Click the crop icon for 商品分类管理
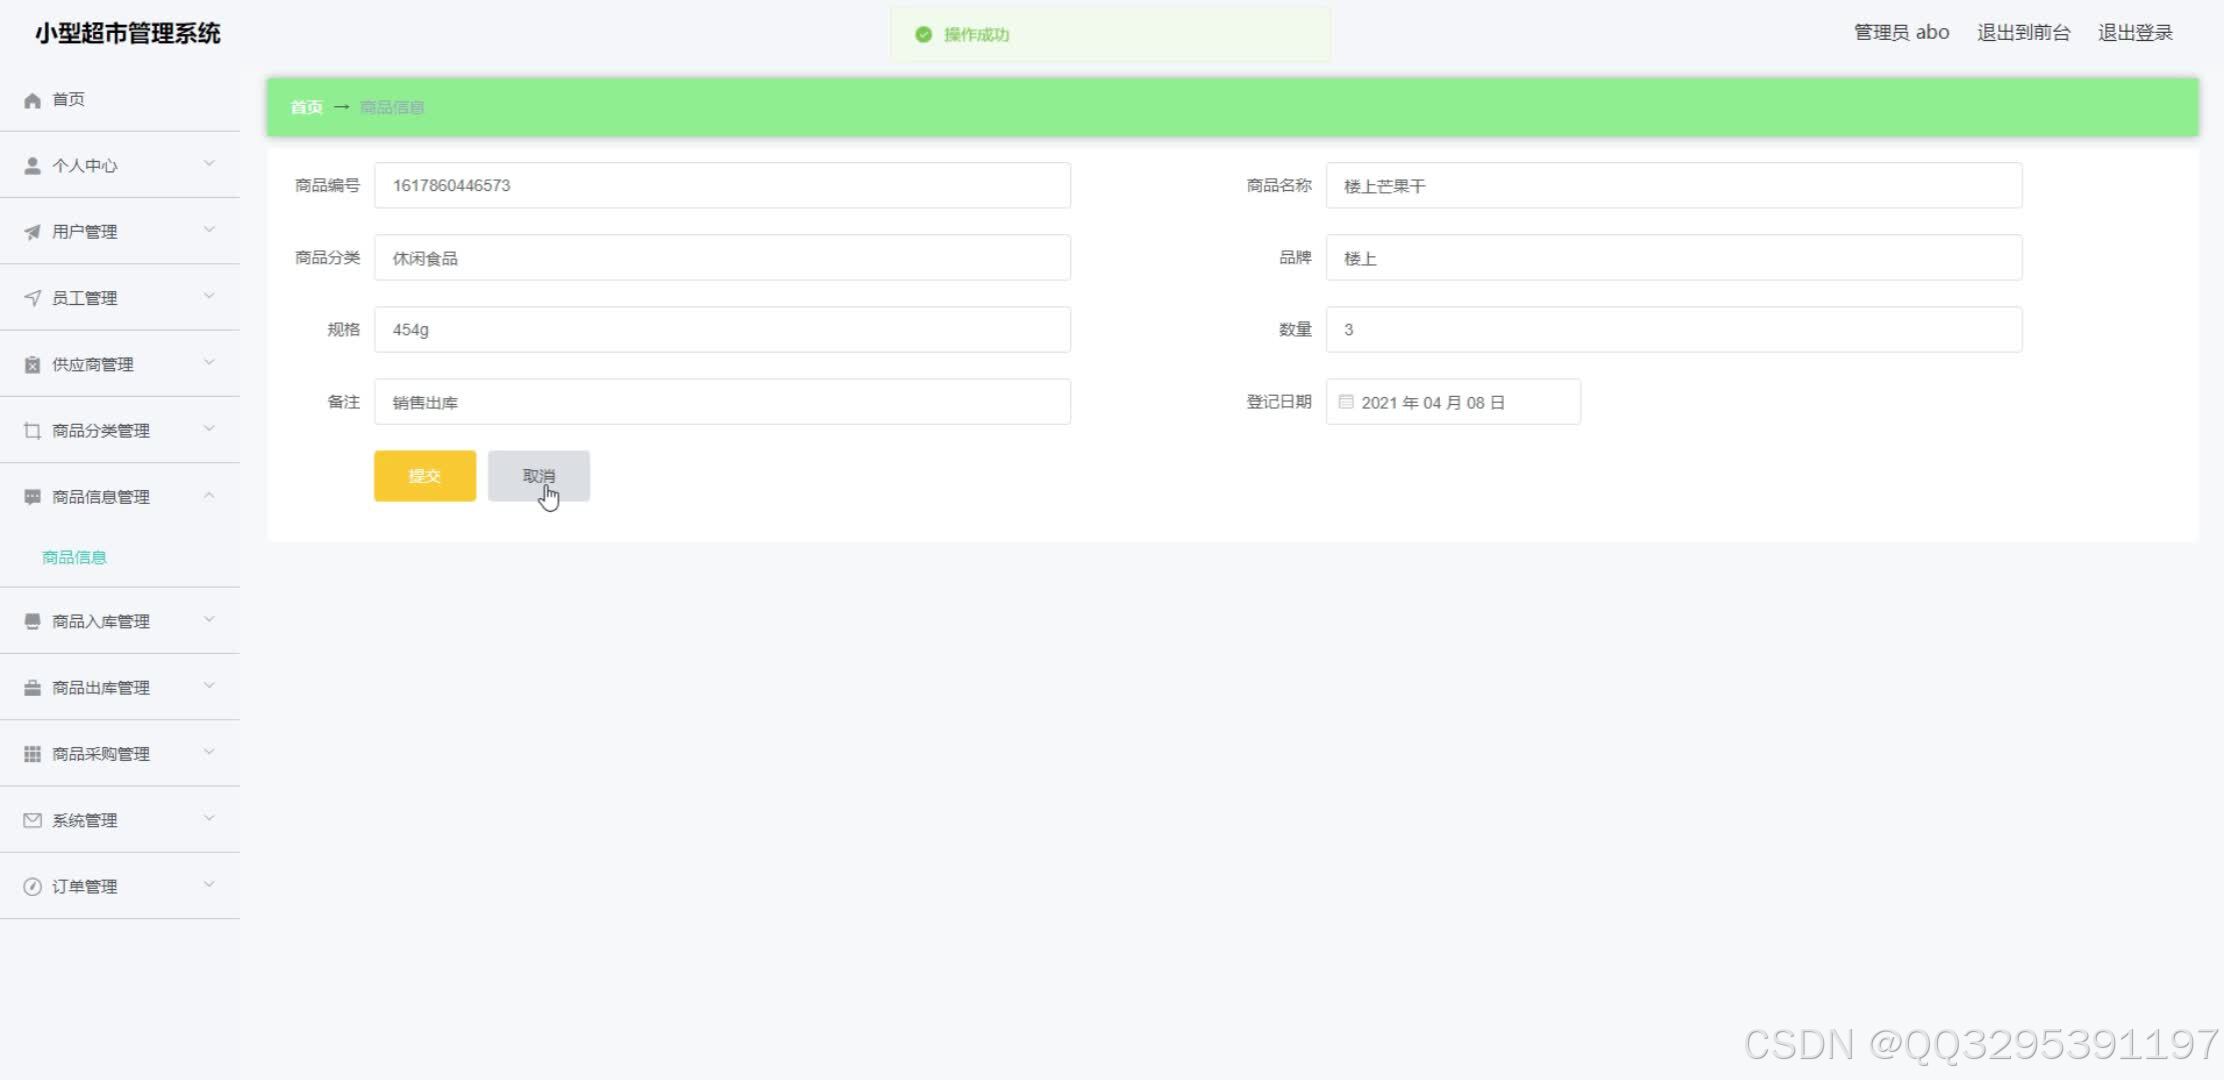The width and height of the screenshot is (2224, 1080). coord(32,431)
